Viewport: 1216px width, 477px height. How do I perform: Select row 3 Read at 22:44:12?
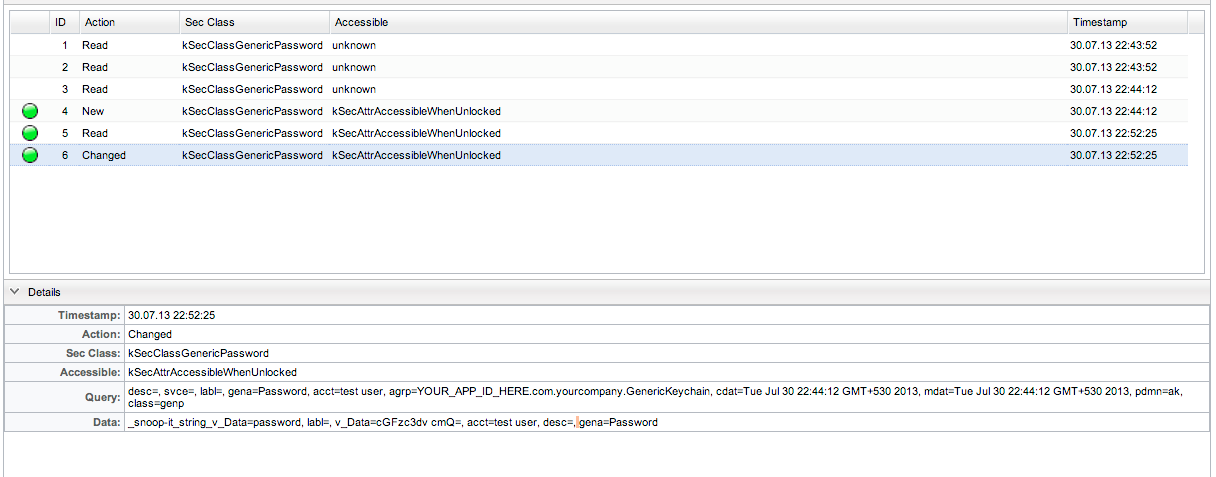(95, 89)
